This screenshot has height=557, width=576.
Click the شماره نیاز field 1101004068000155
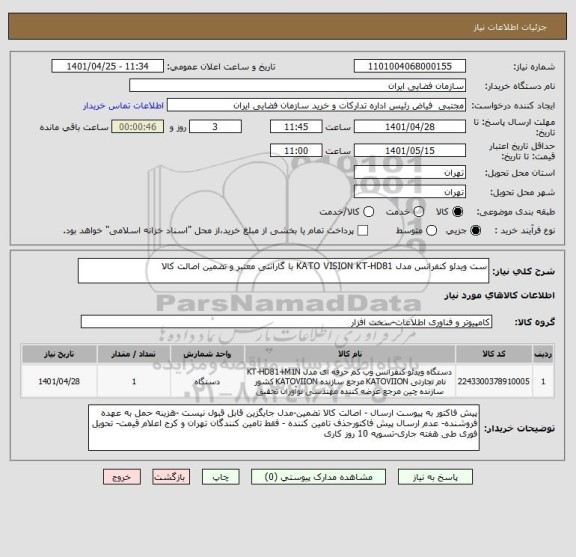click(410, 67)
